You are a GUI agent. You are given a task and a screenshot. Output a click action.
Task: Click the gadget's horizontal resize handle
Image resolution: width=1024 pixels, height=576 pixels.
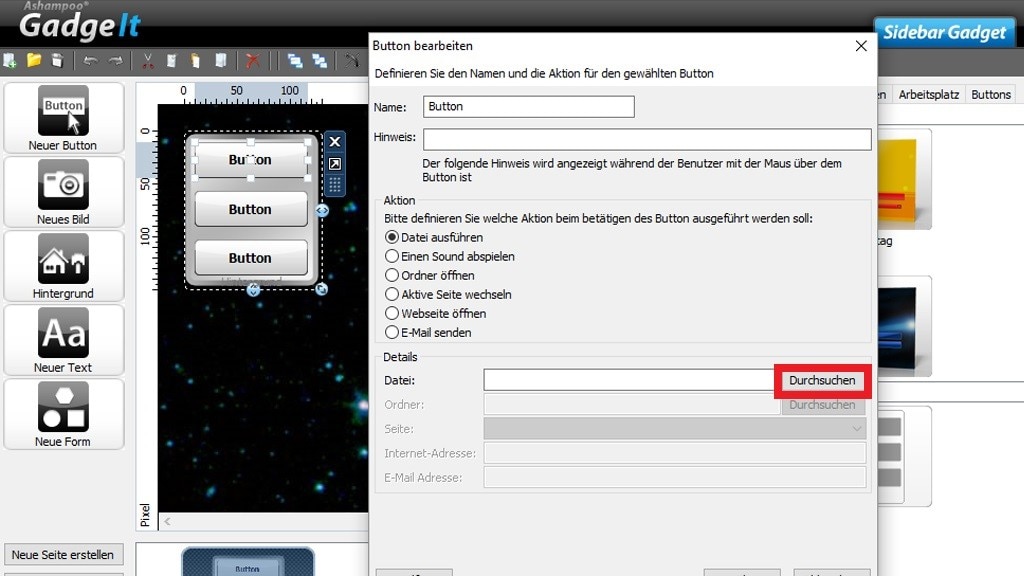(x=322, y=211)
